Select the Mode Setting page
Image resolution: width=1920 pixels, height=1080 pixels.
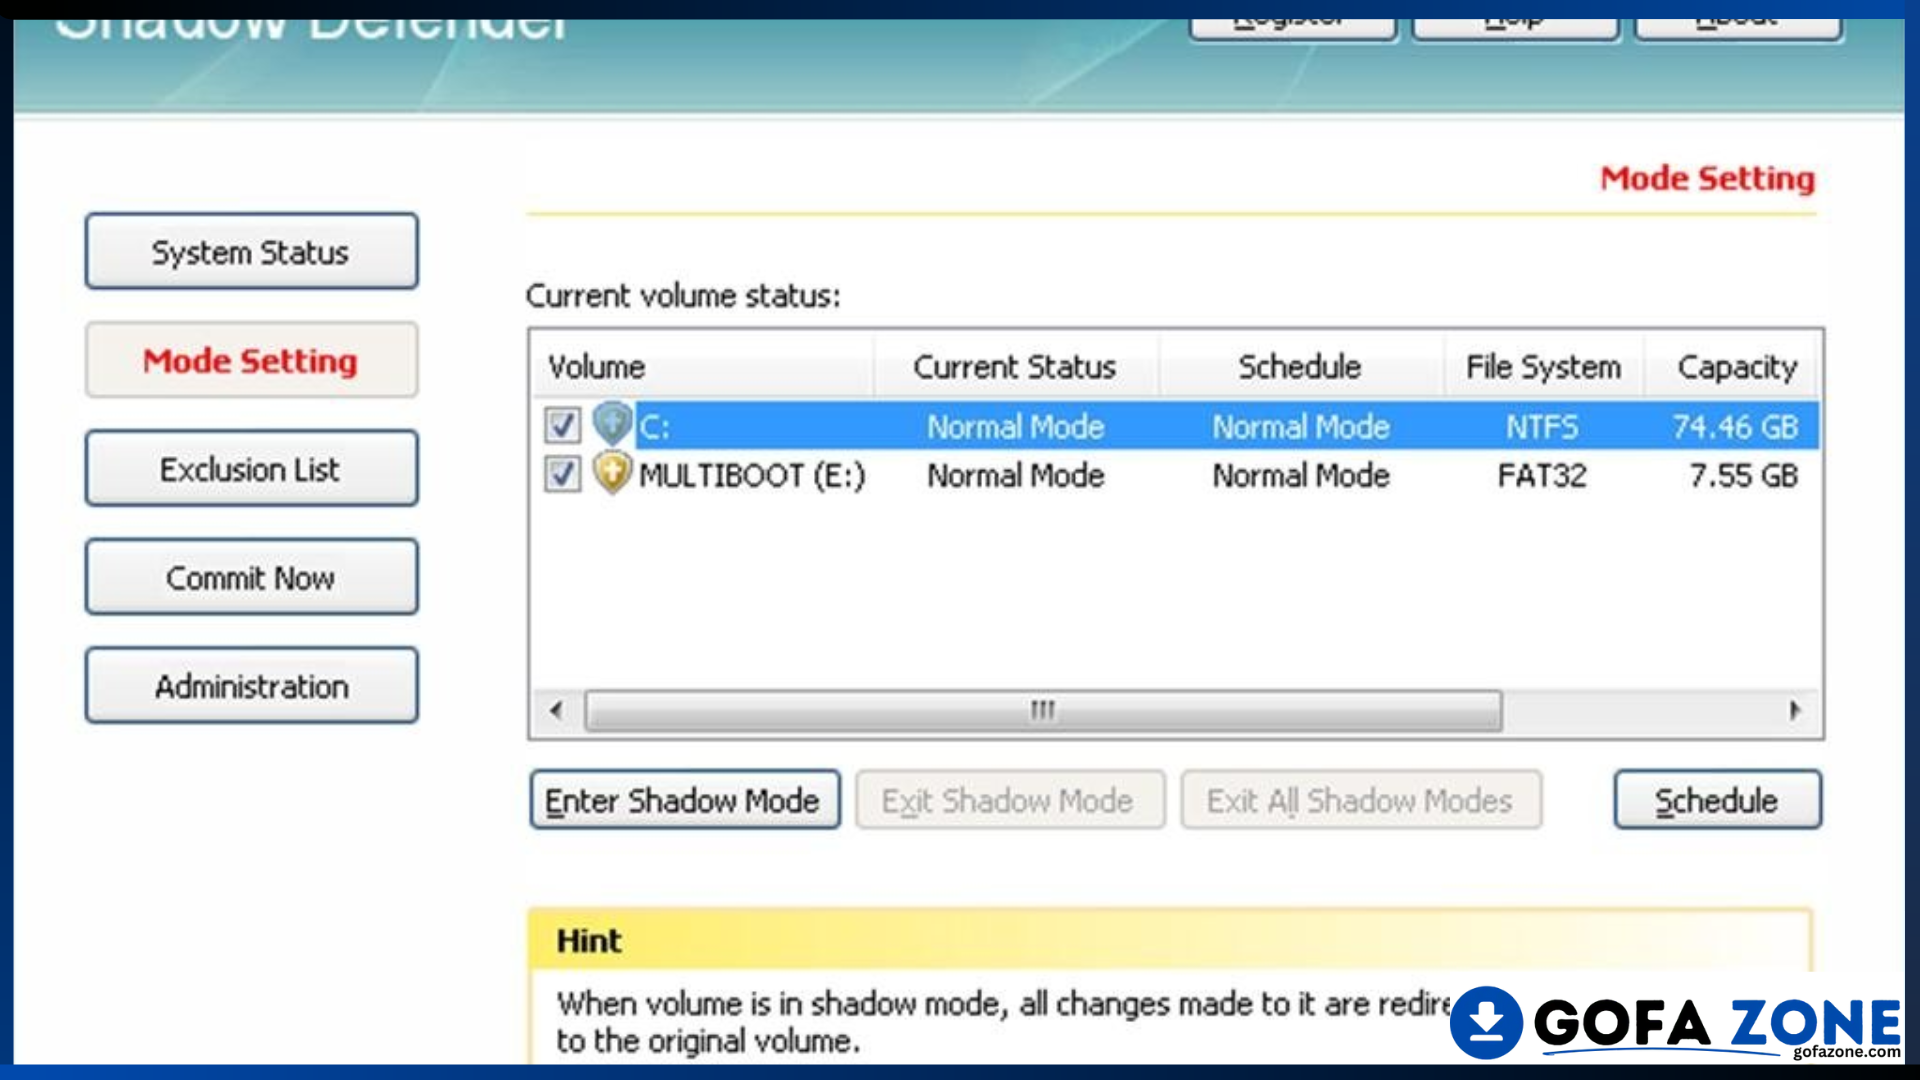pyautogui.click(x=251, y=360)
